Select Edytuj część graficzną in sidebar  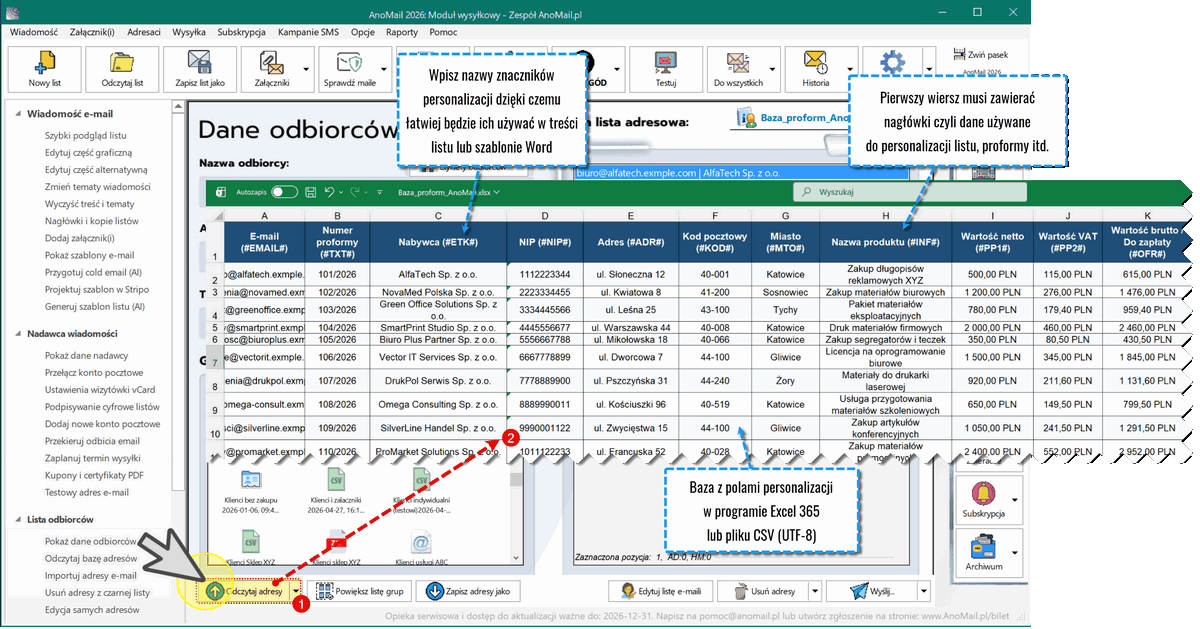(x=88, y=152)
